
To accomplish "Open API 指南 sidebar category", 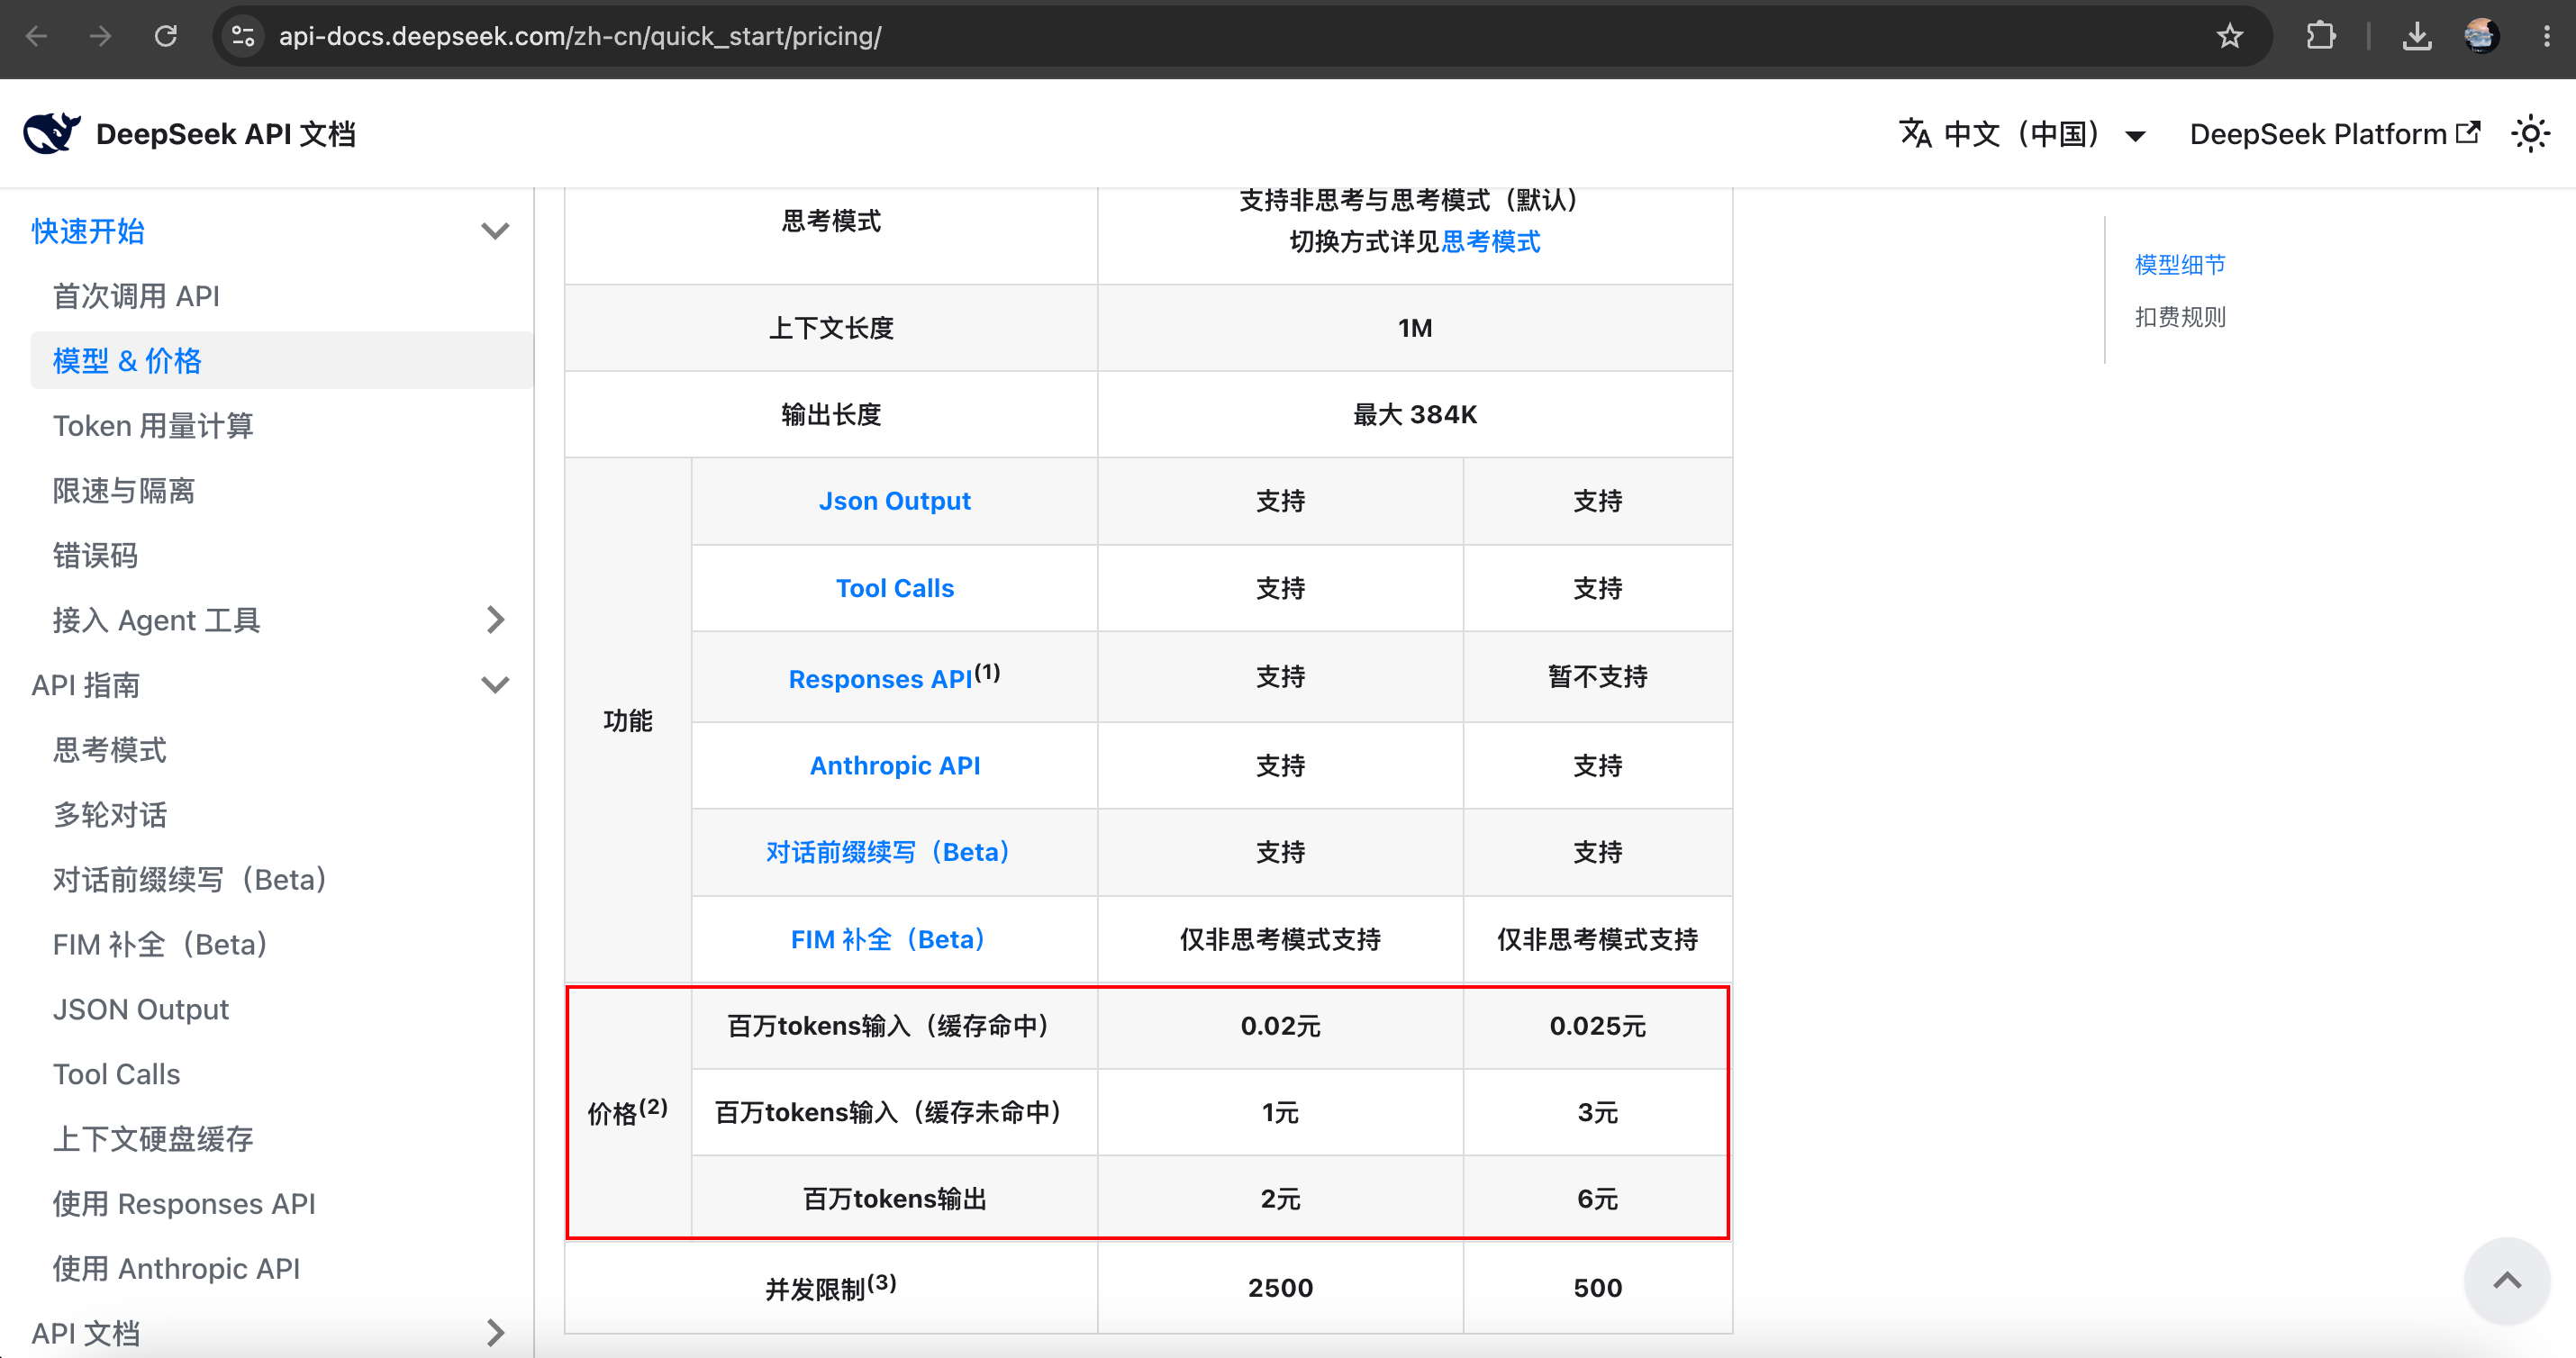I will [x=86, y=685].
